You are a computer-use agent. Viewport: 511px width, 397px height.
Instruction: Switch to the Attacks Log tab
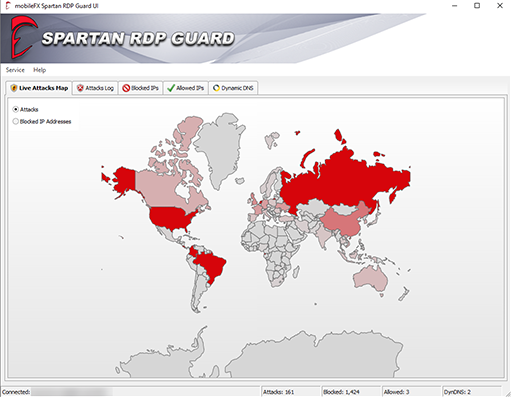(x=95, y=88)
